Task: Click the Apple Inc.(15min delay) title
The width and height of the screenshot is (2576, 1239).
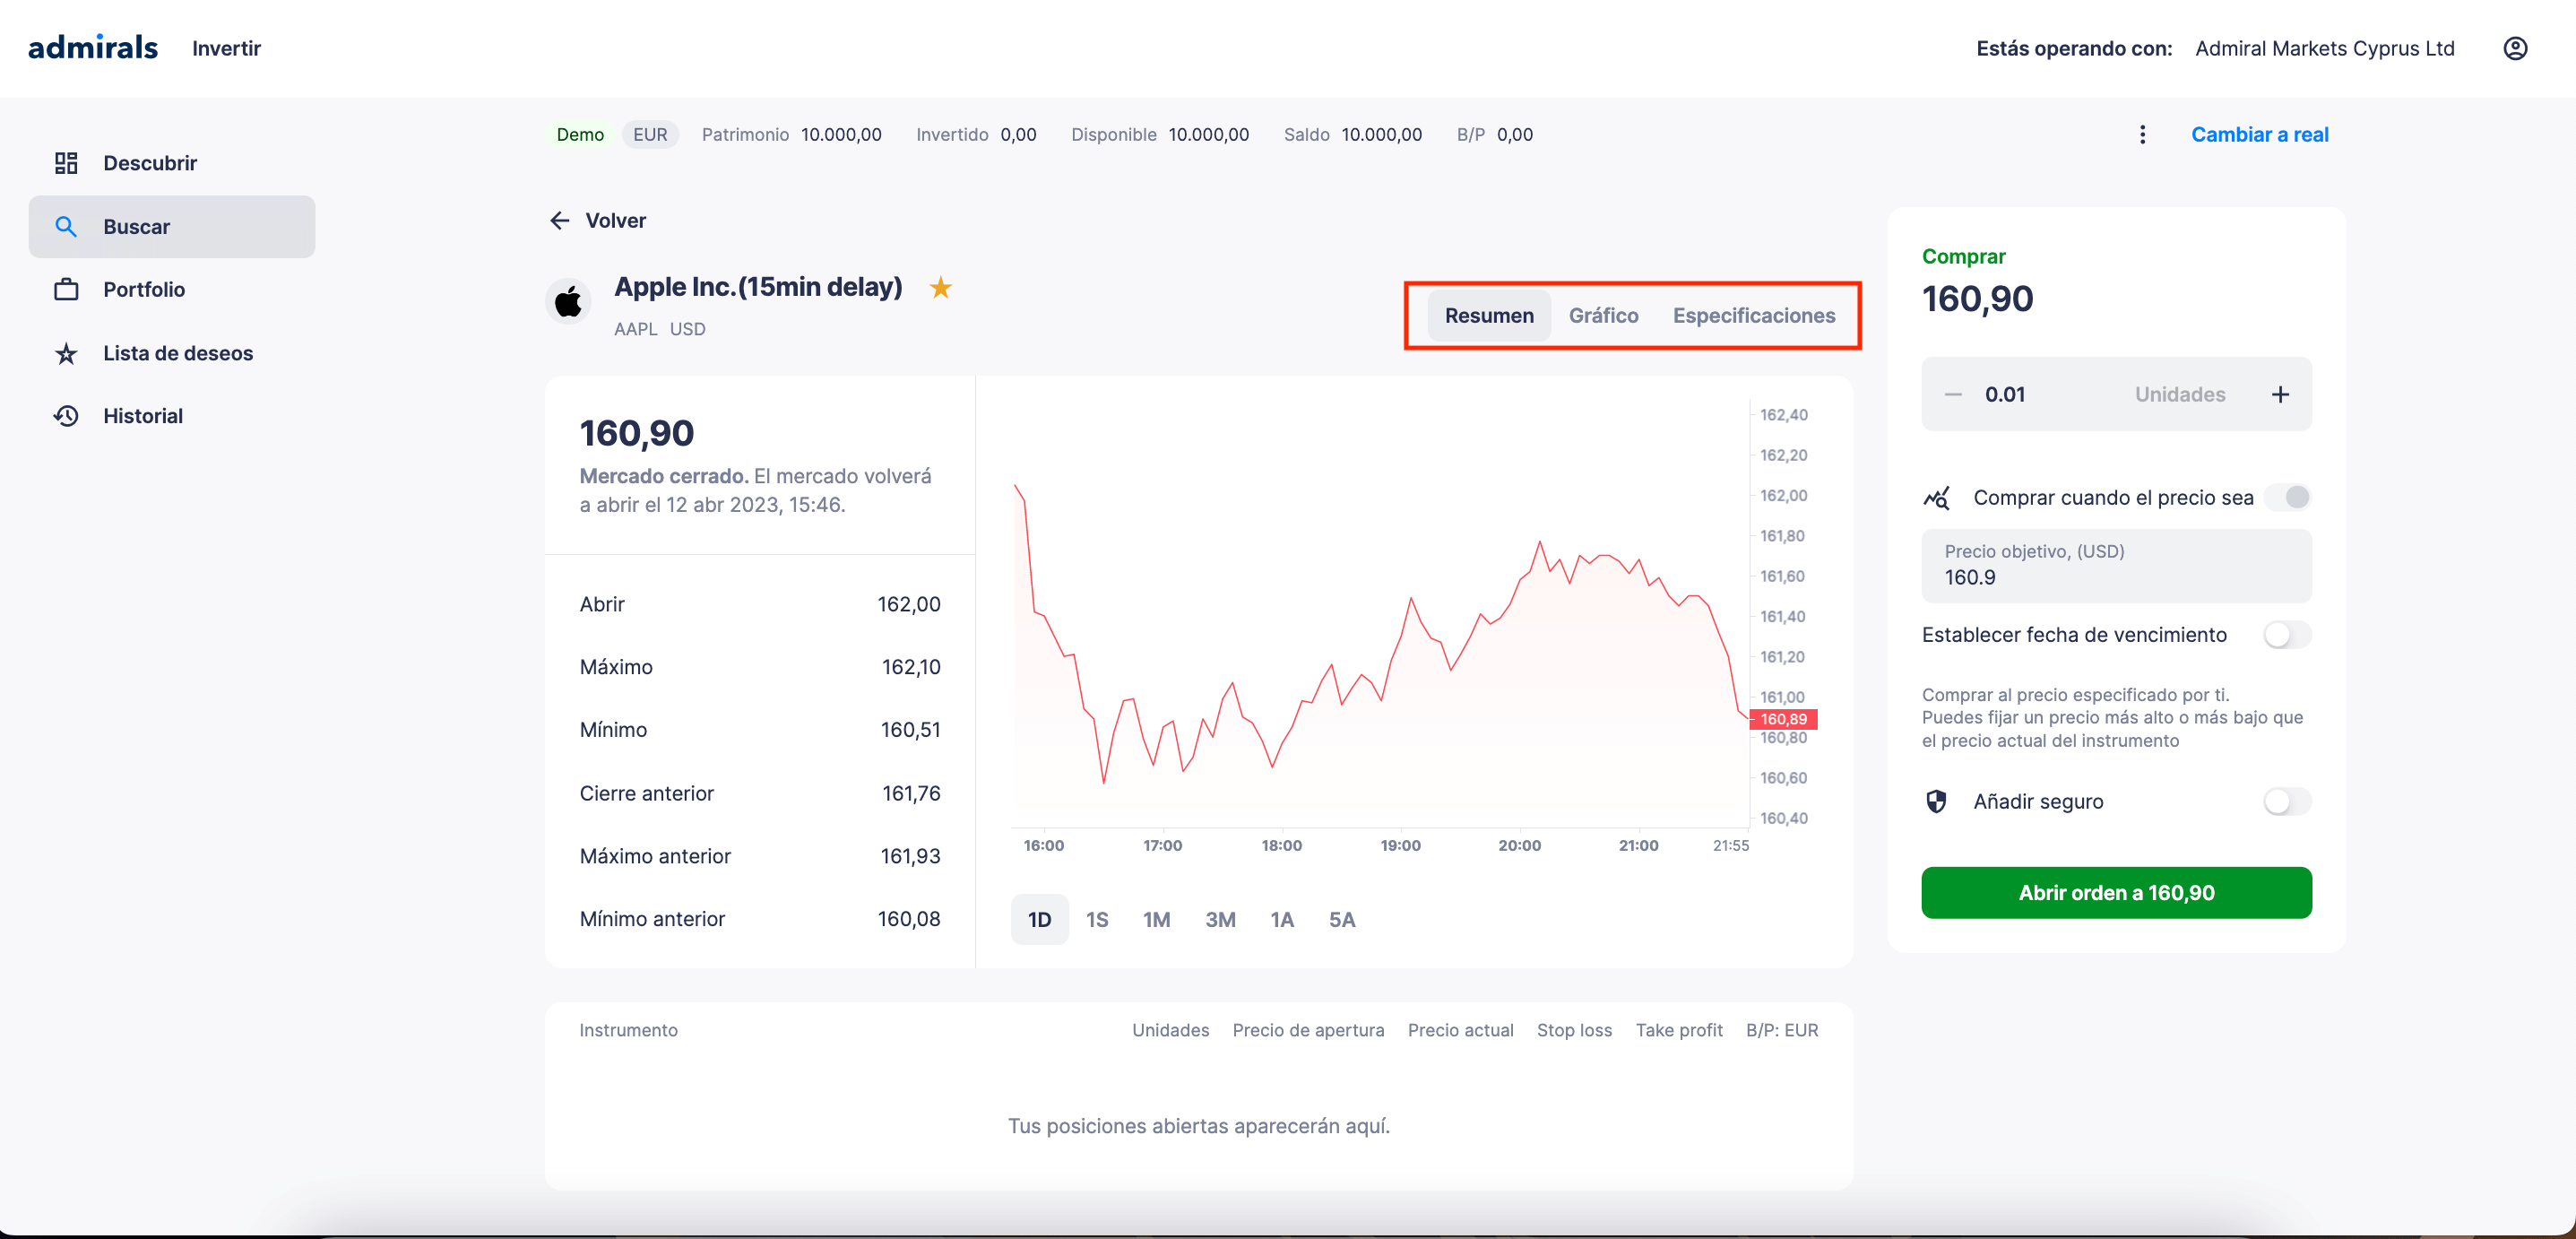Action: (x=758, y=287)
